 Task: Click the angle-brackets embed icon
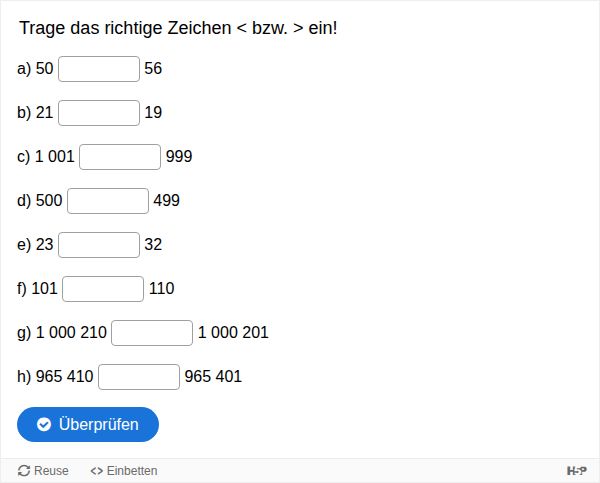pos(96,471)
